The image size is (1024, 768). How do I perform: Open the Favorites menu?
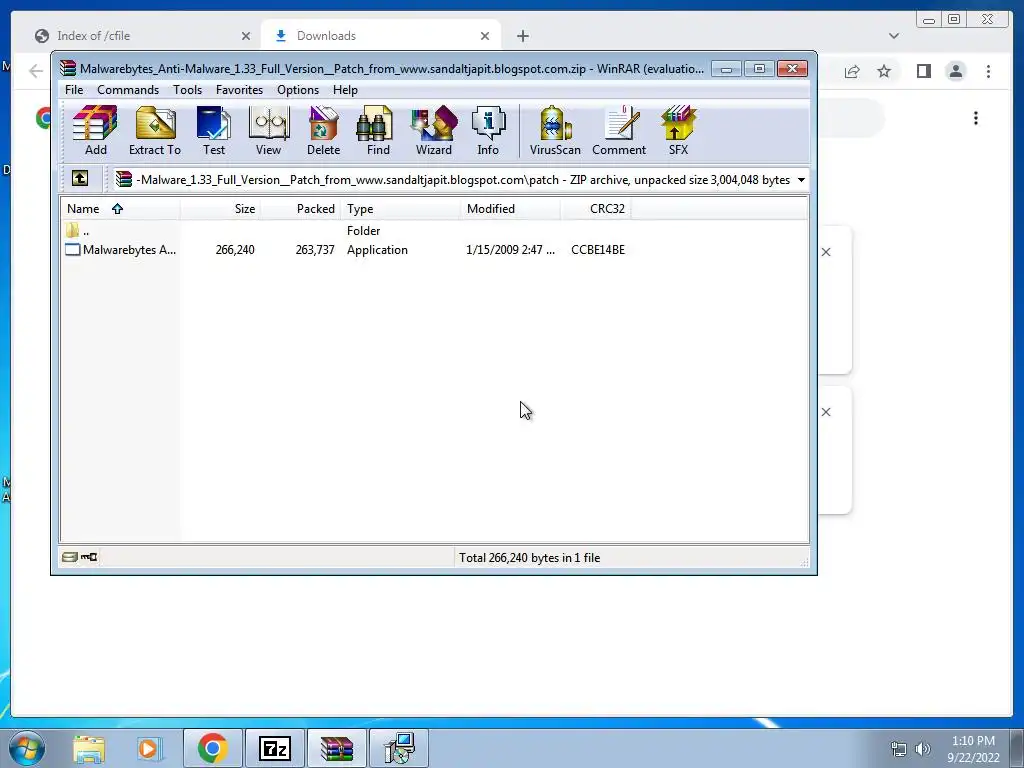(239, 89)
